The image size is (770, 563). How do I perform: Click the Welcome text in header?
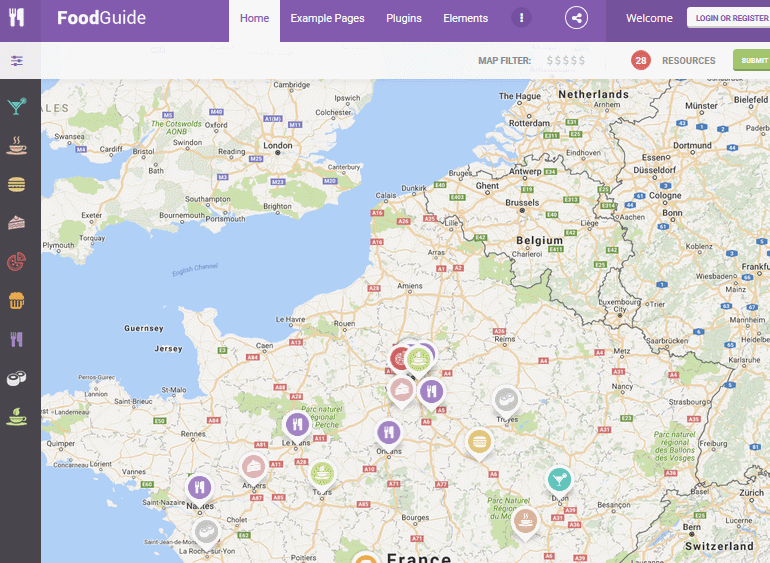(x=649, y=18)
